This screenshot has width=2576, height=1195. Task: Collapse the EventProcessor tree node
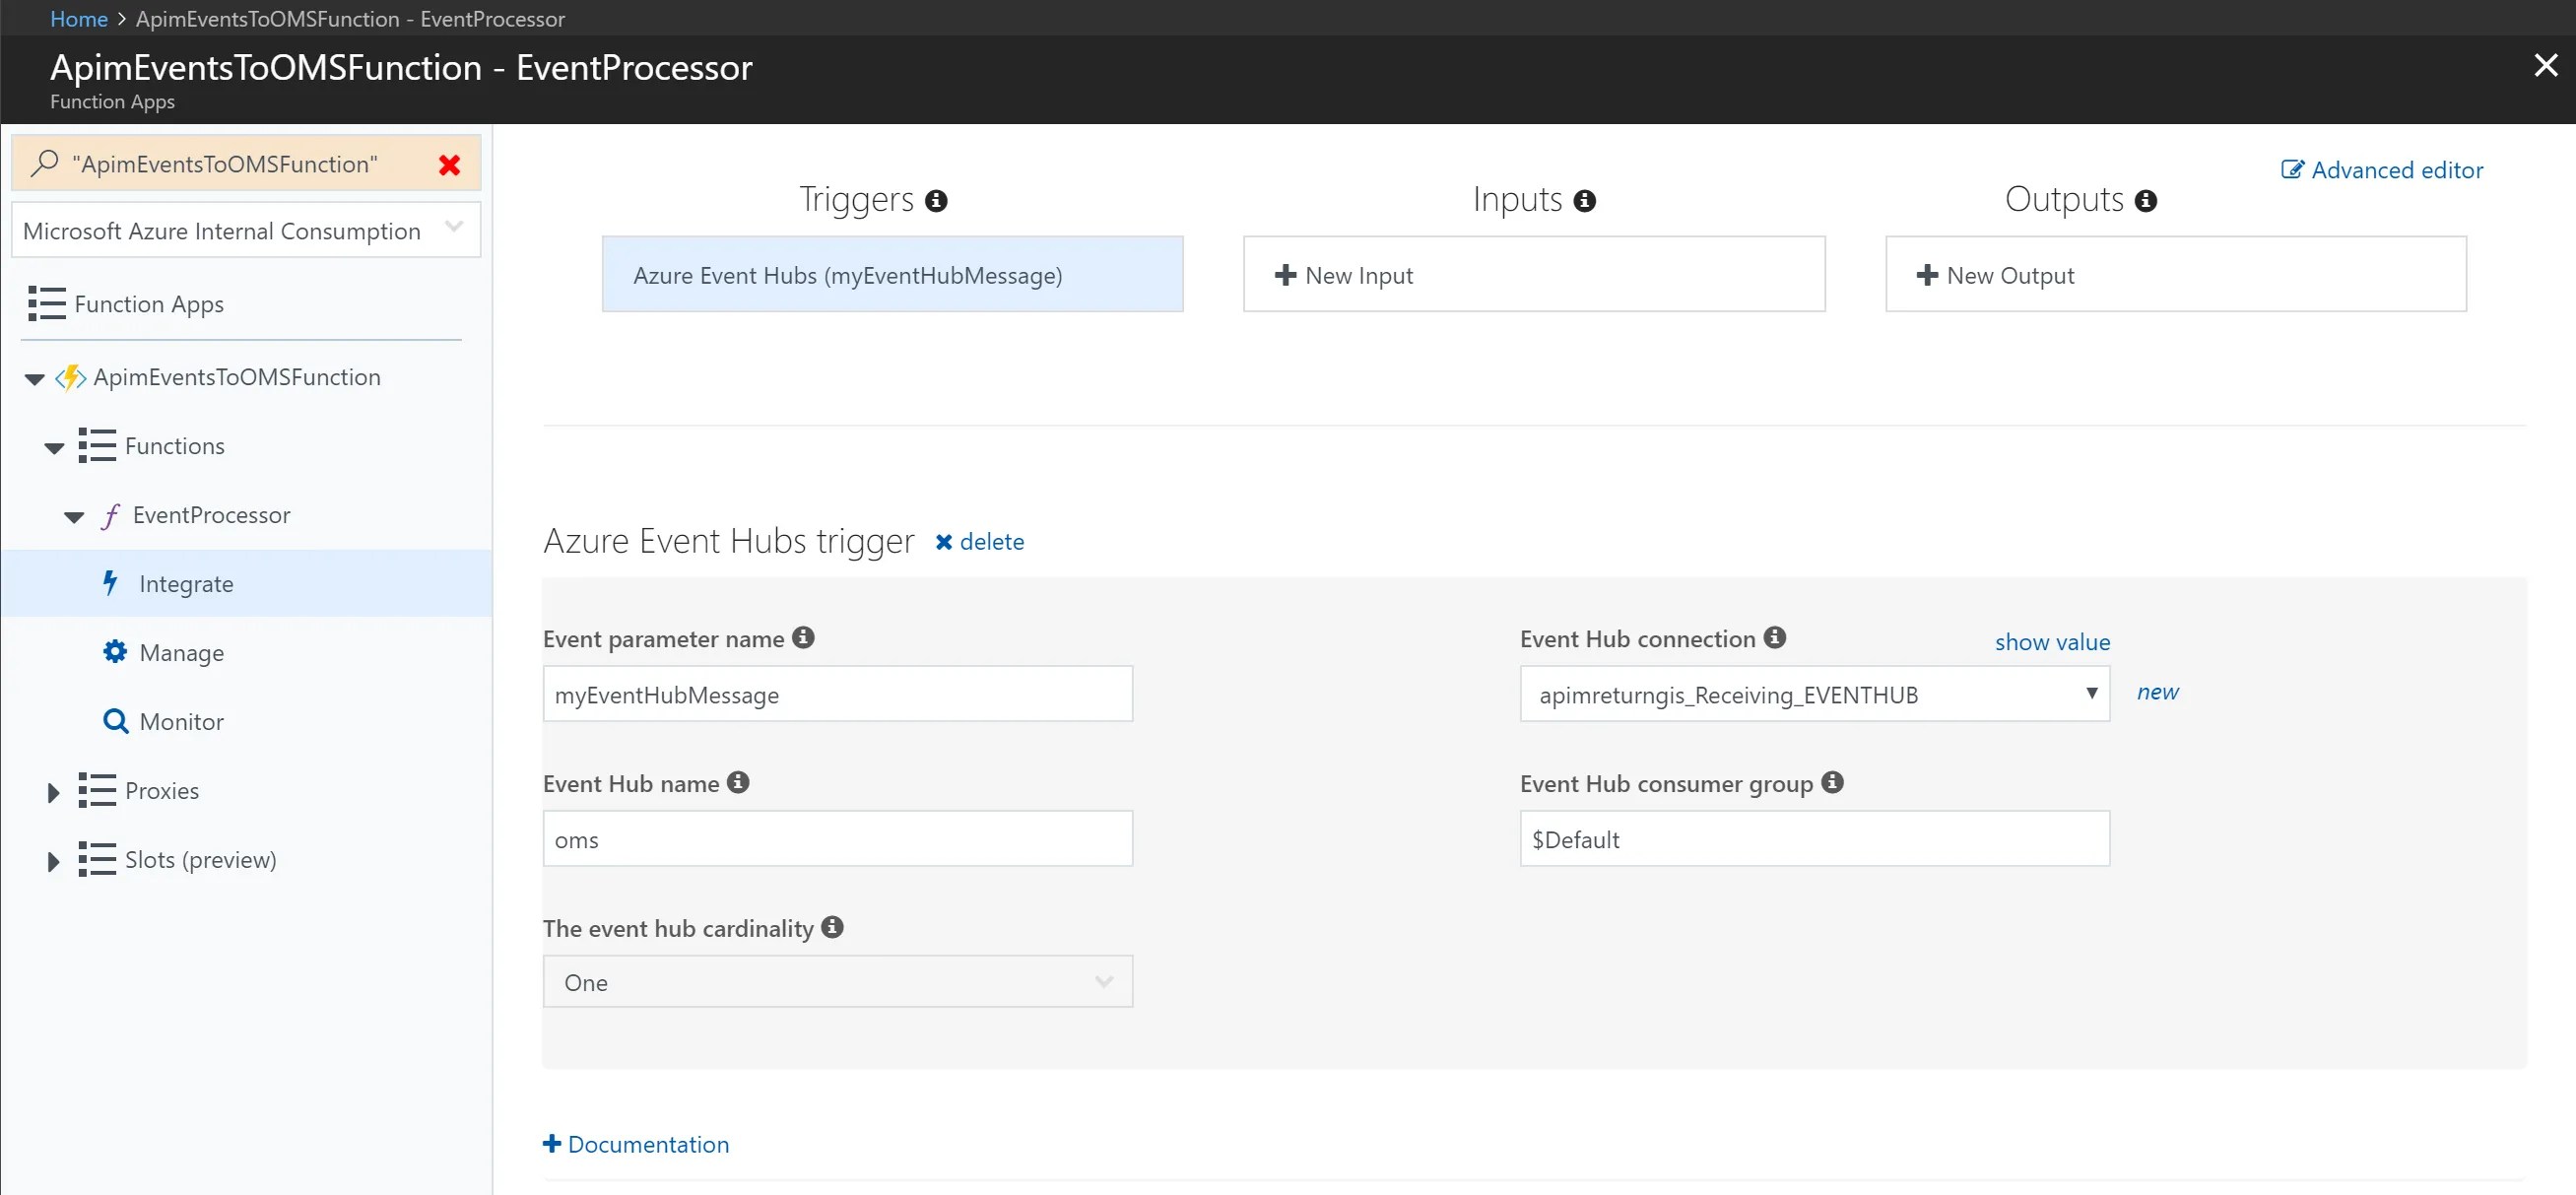tap(75, 517)
